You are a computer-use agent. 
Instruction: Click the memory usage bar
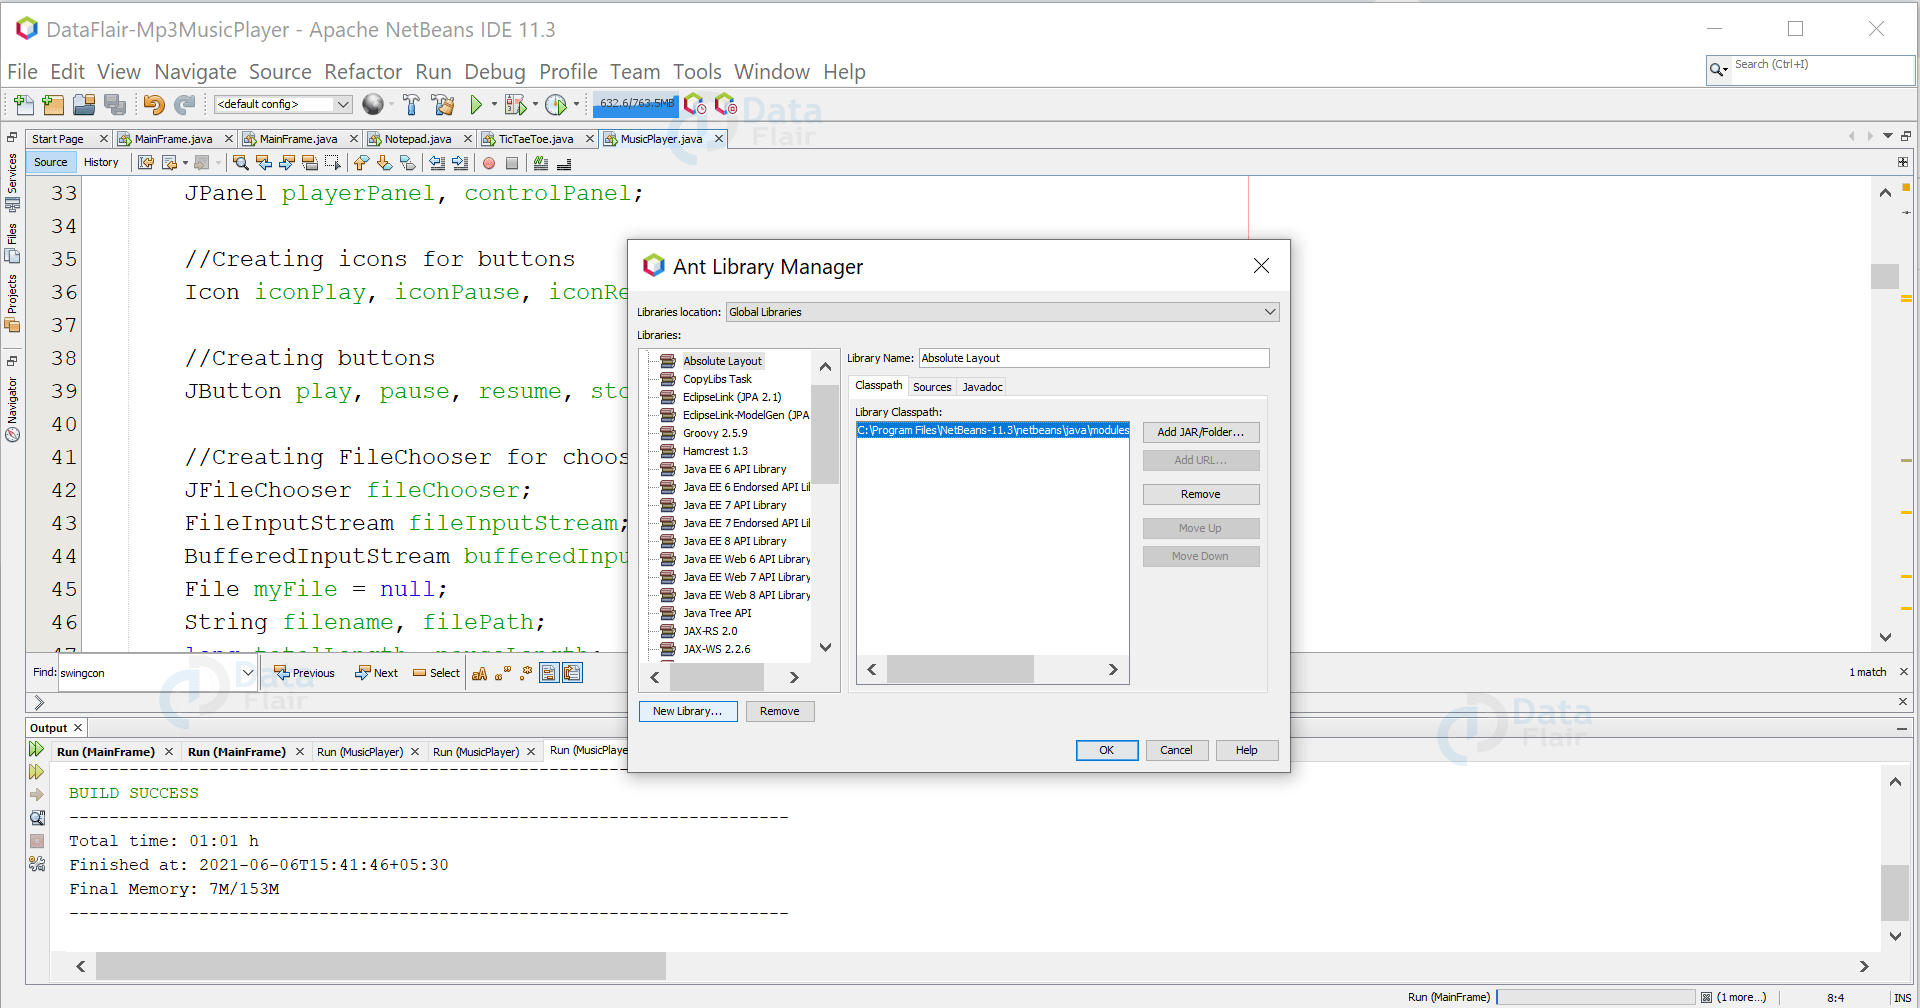(636, 104)
